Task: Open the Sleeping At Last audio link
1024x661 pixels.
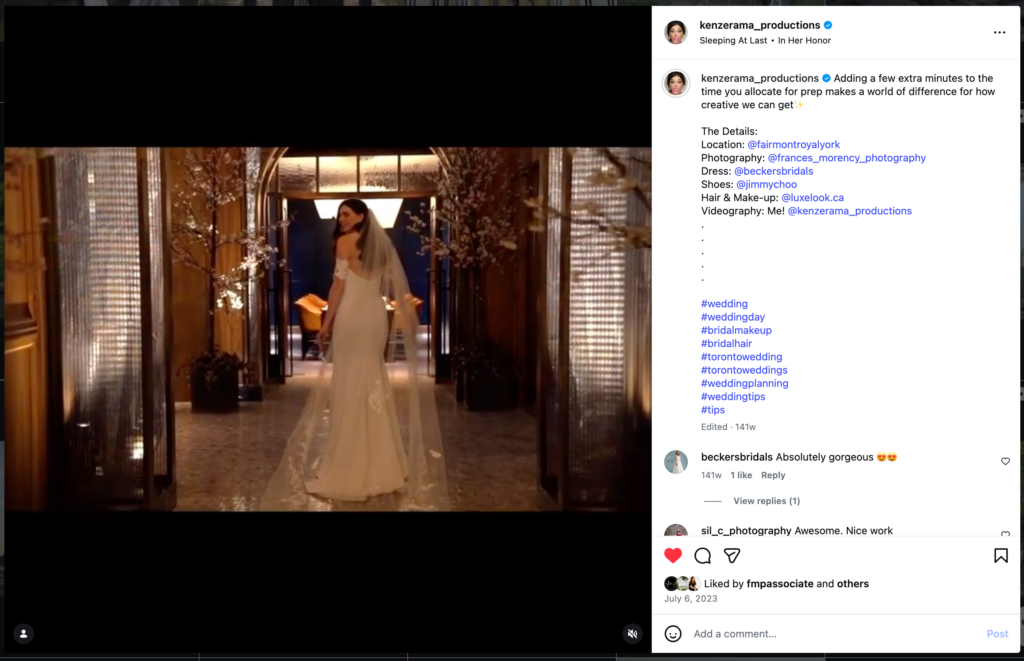Action: tap(735, 41)
